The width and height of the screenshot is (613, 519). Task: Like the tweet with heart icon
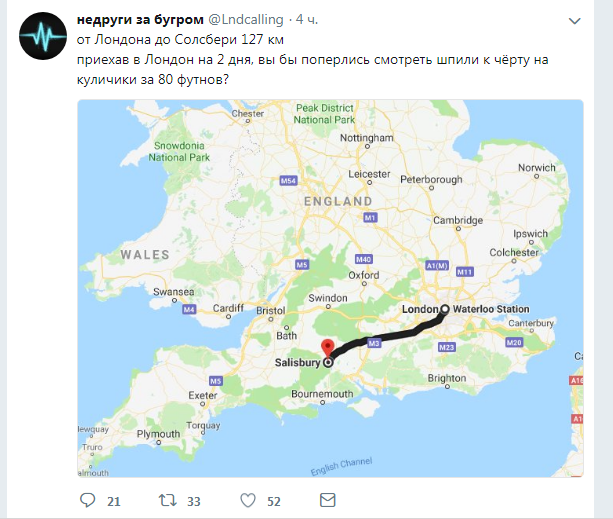pyautogui.click(x=248, y=500)
